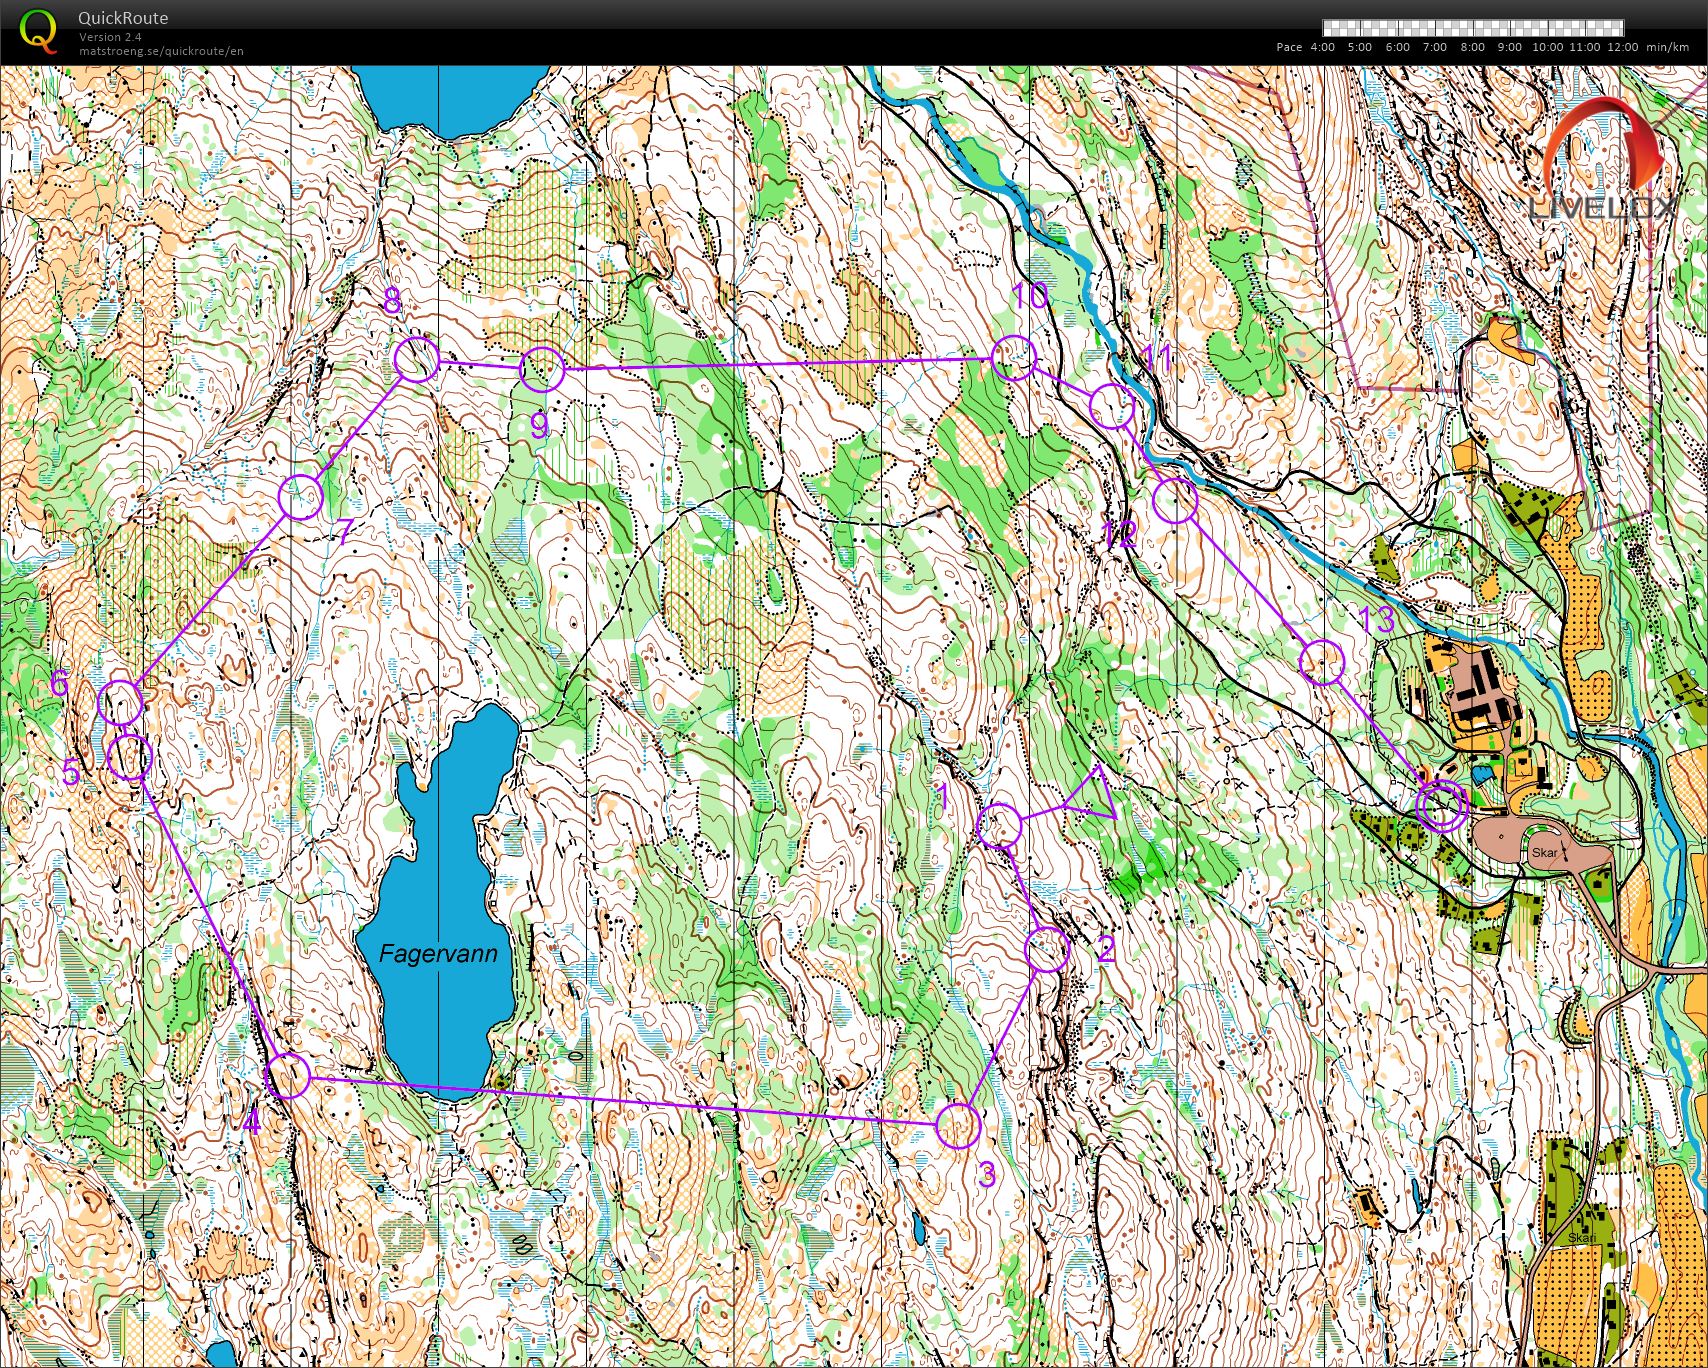Viewport: 1708px width, 1368px height.
Task: Click control circle 10 on the course
Action: pyautogui.click(x=1014, y=357)
